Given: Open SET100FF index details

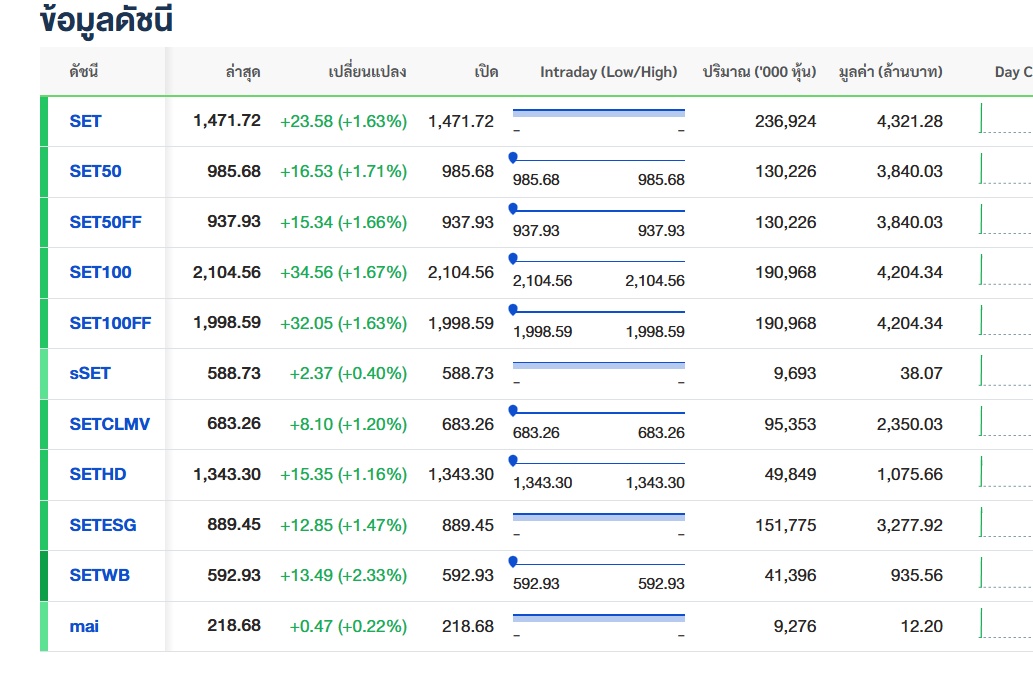Looking at the screenshot, I should tap(110, 323).
